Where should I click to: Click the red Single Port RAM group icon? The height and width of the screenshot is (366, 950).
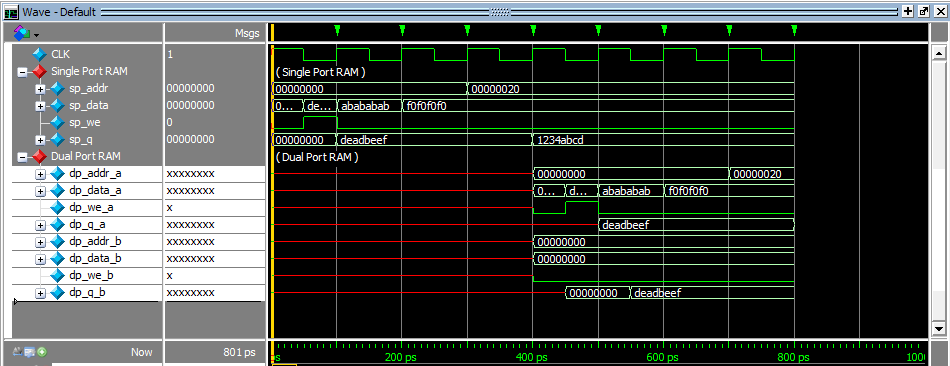coord(40,72)
